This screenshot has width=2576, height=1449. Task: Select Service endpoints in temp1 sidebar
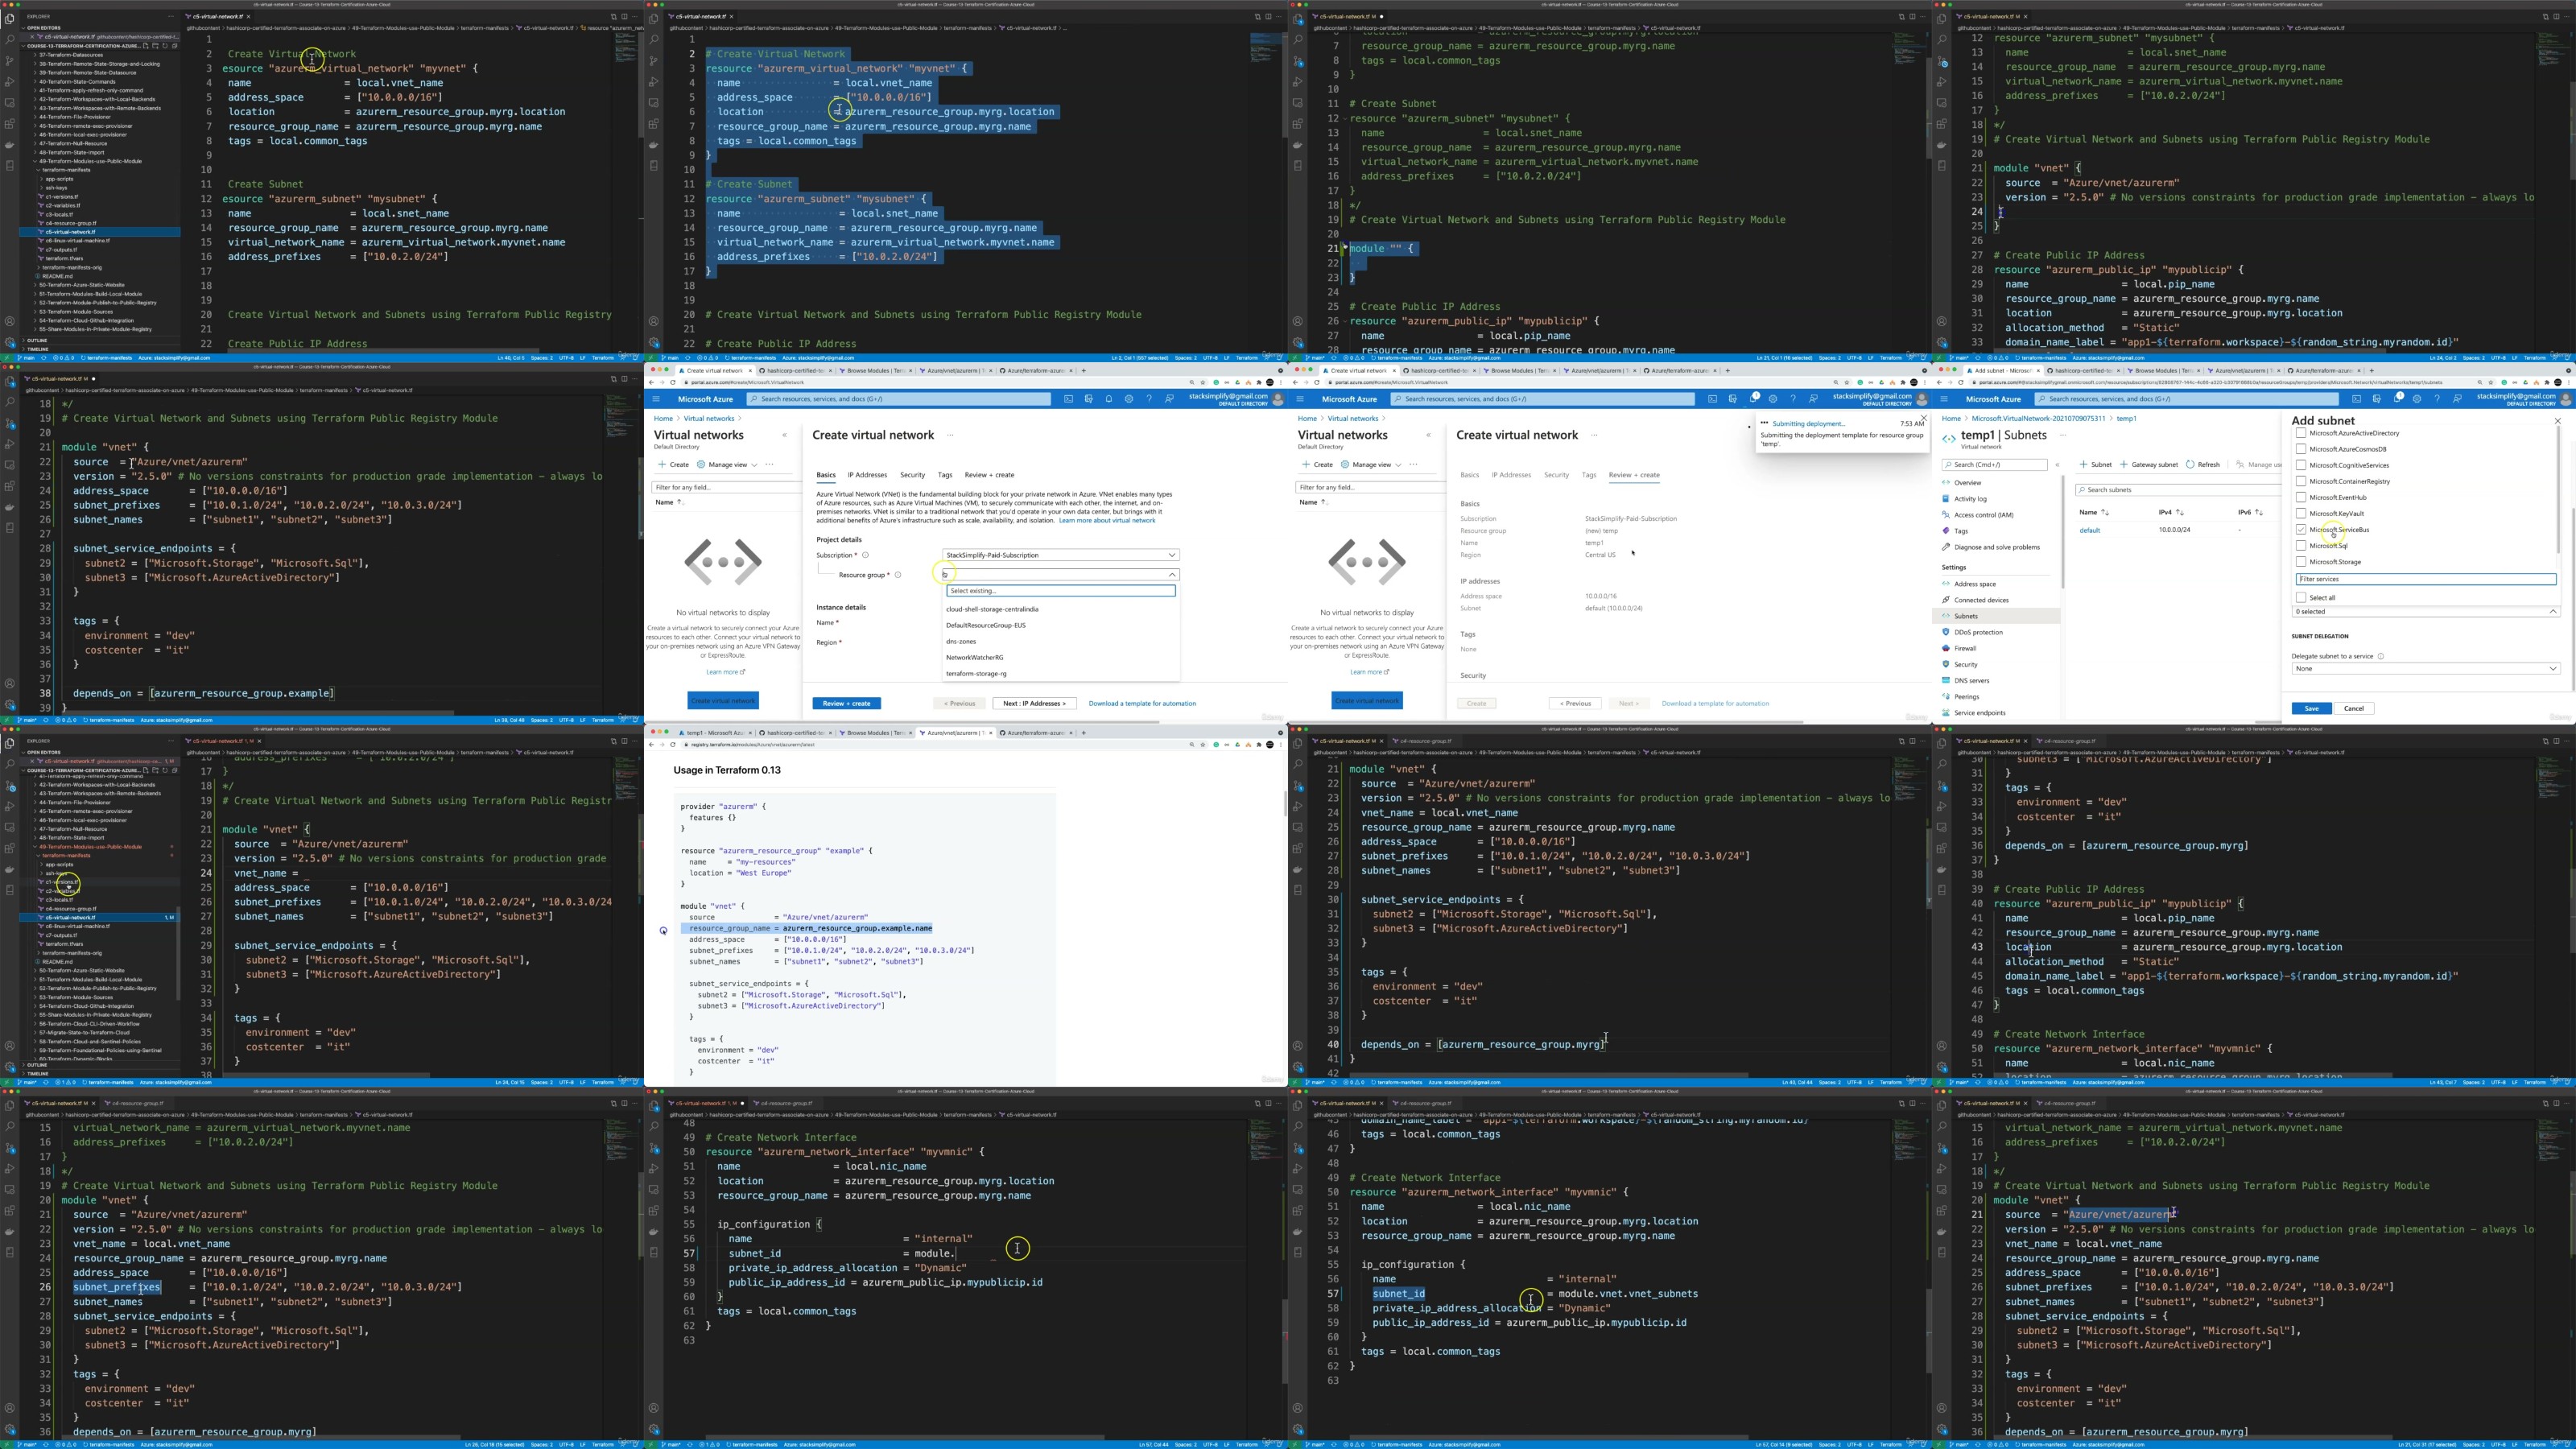click(x=1979, y=713)
